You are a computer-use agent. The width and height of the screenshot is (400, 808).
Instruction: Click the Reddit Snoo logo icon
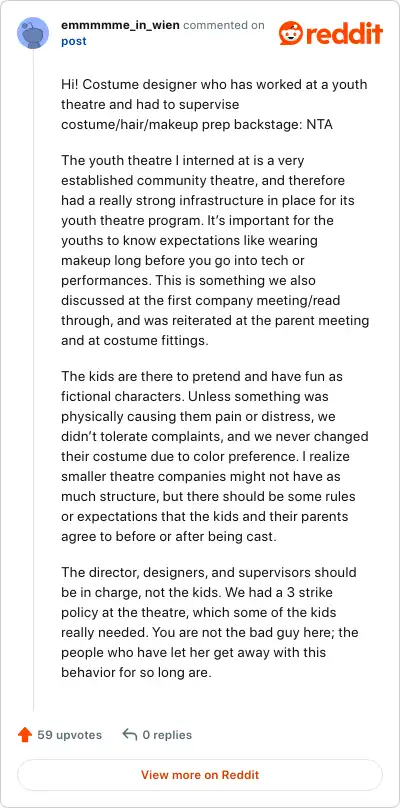point(290,33)
